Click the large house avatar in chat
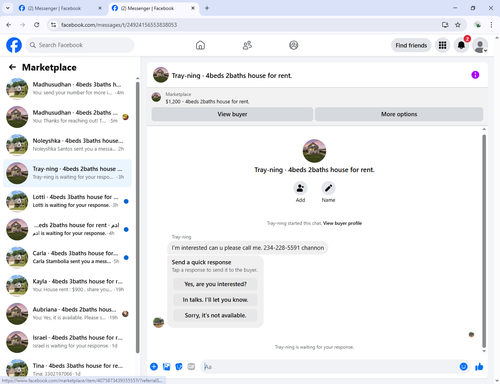 (314, 151)
